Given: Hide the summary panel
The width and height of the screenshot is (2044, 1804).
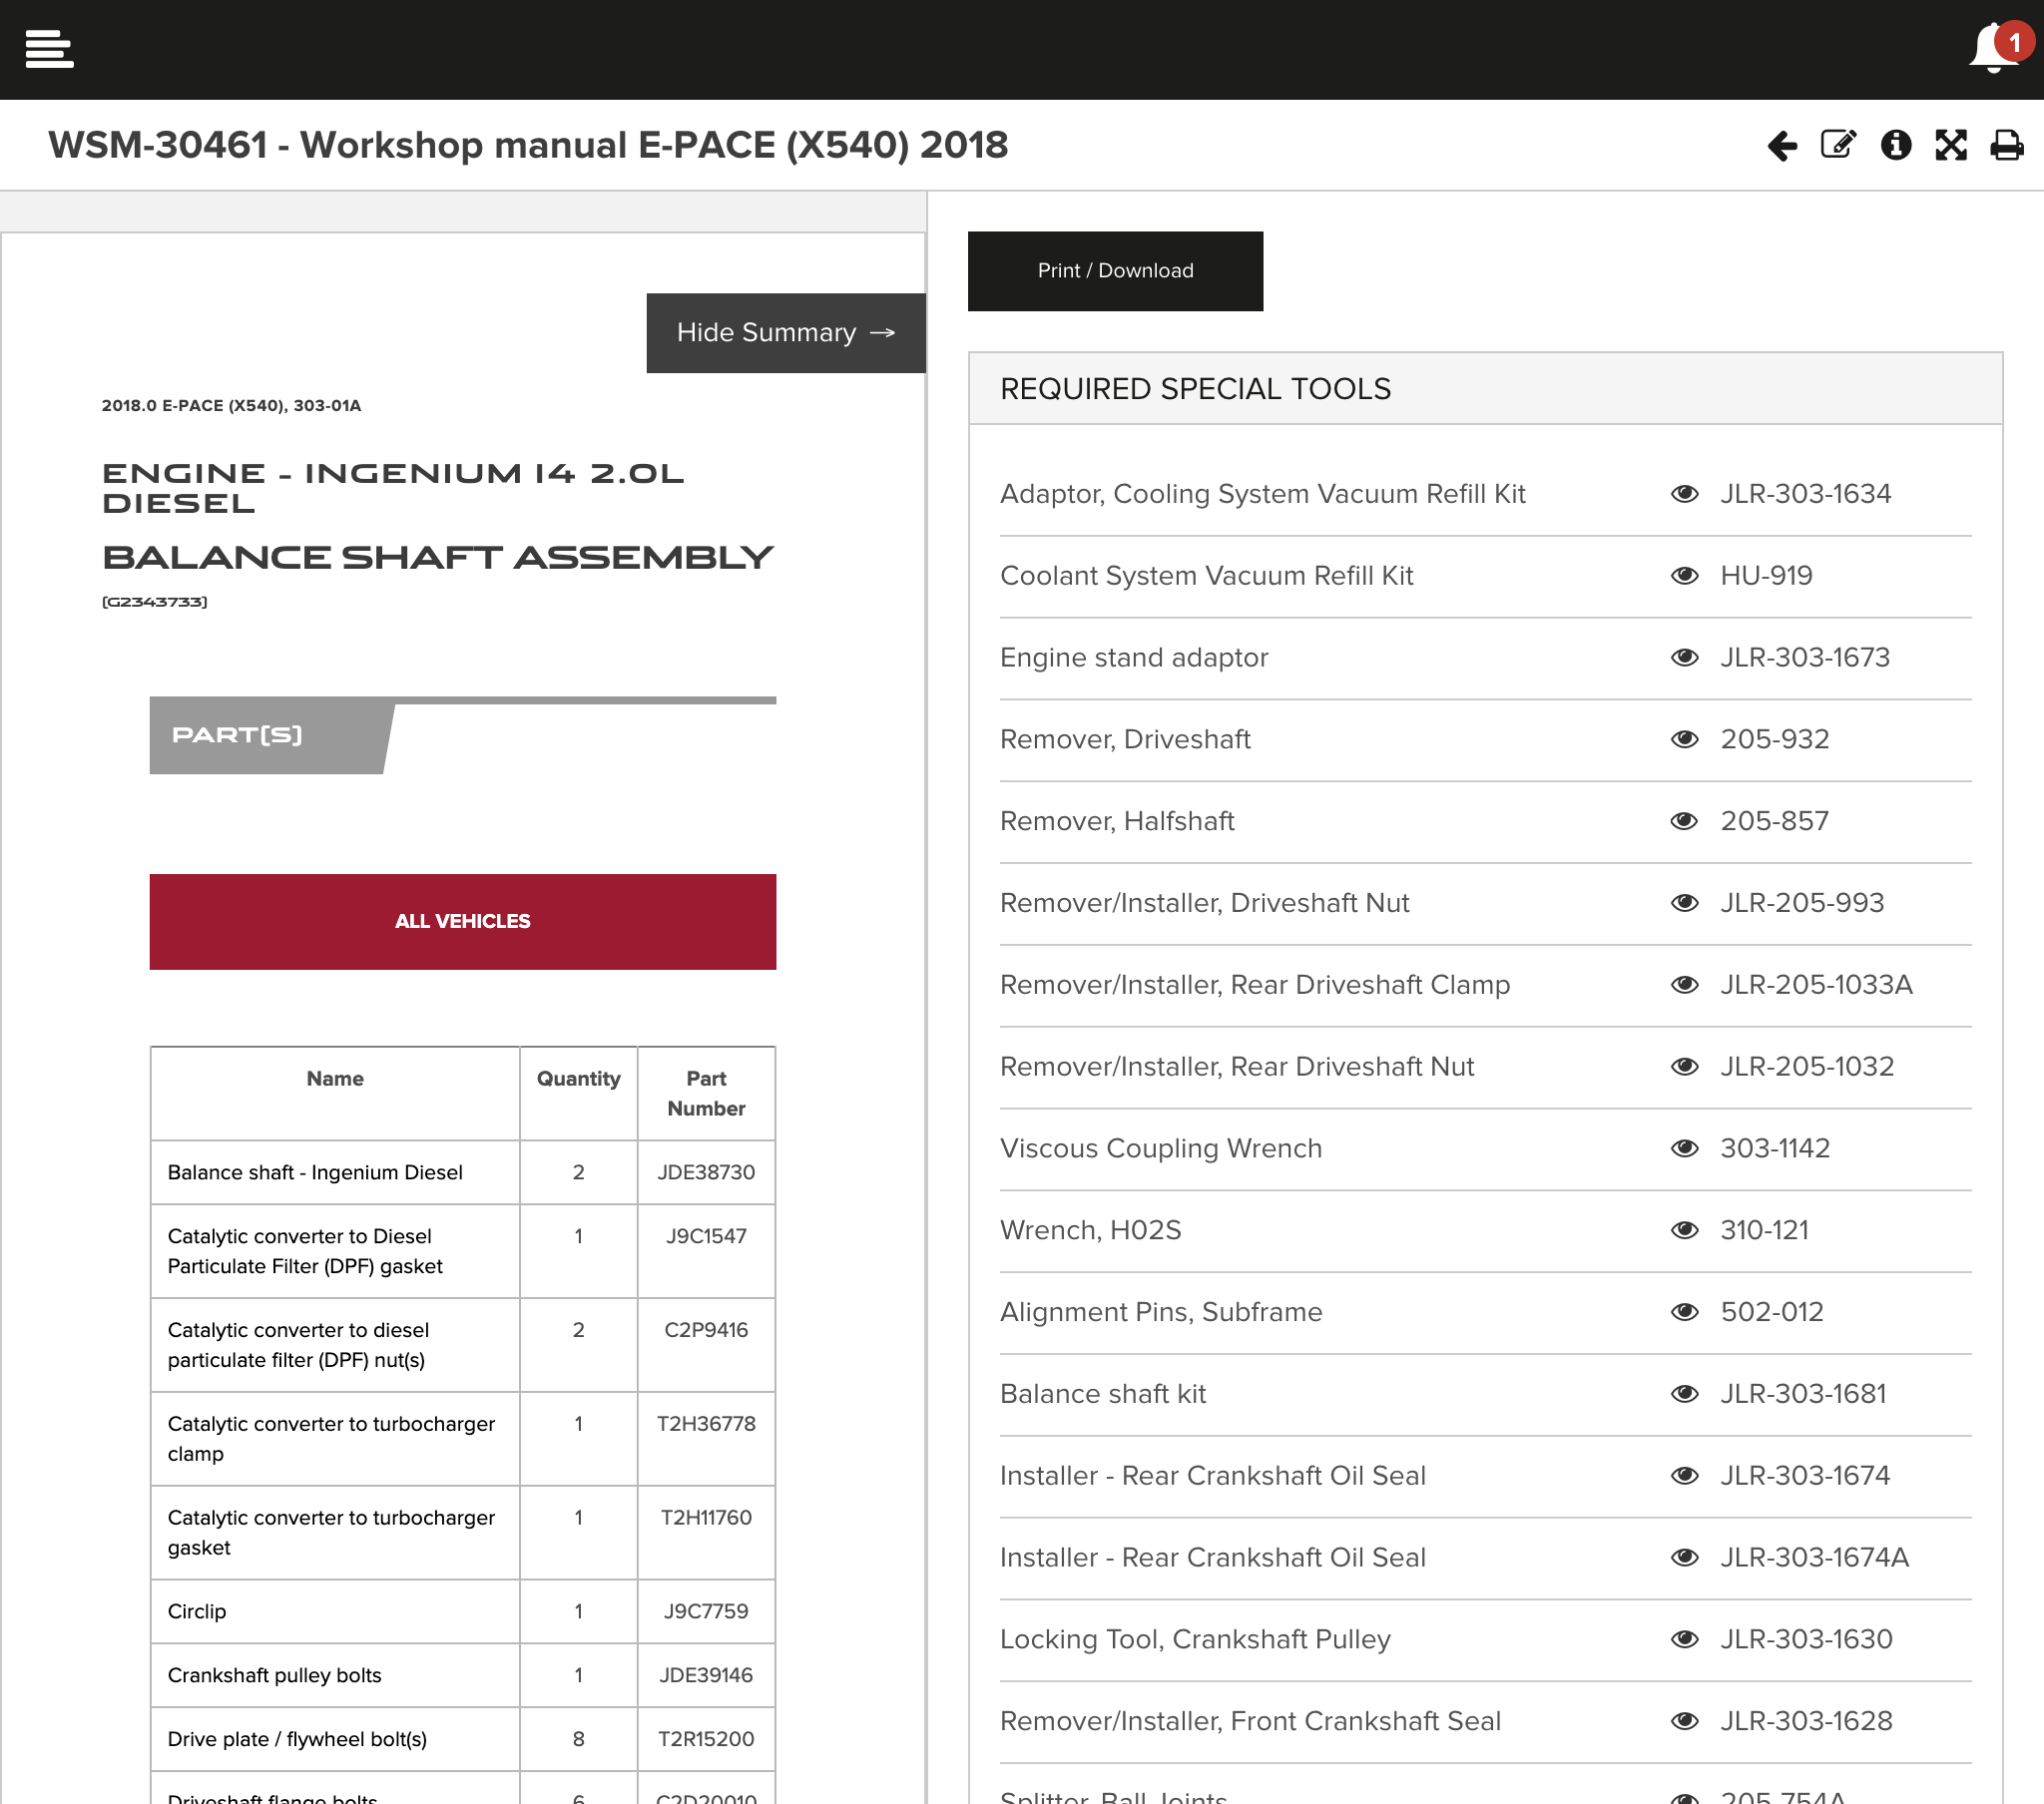Looking at the screenshot, I should click(x=786, y=333).
